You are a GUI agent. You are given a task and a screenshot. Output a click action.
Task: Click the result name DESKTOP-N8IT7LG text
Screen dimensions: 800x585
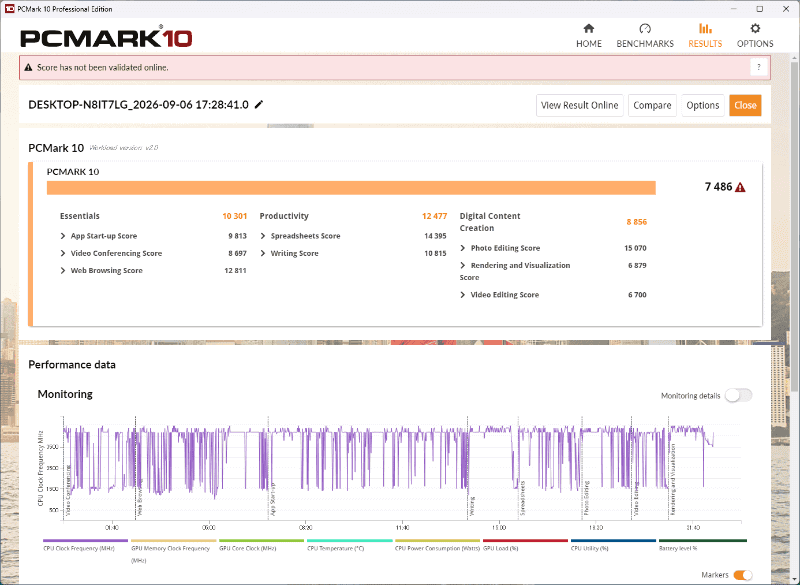pyautogui.click(x=138, y=105)
